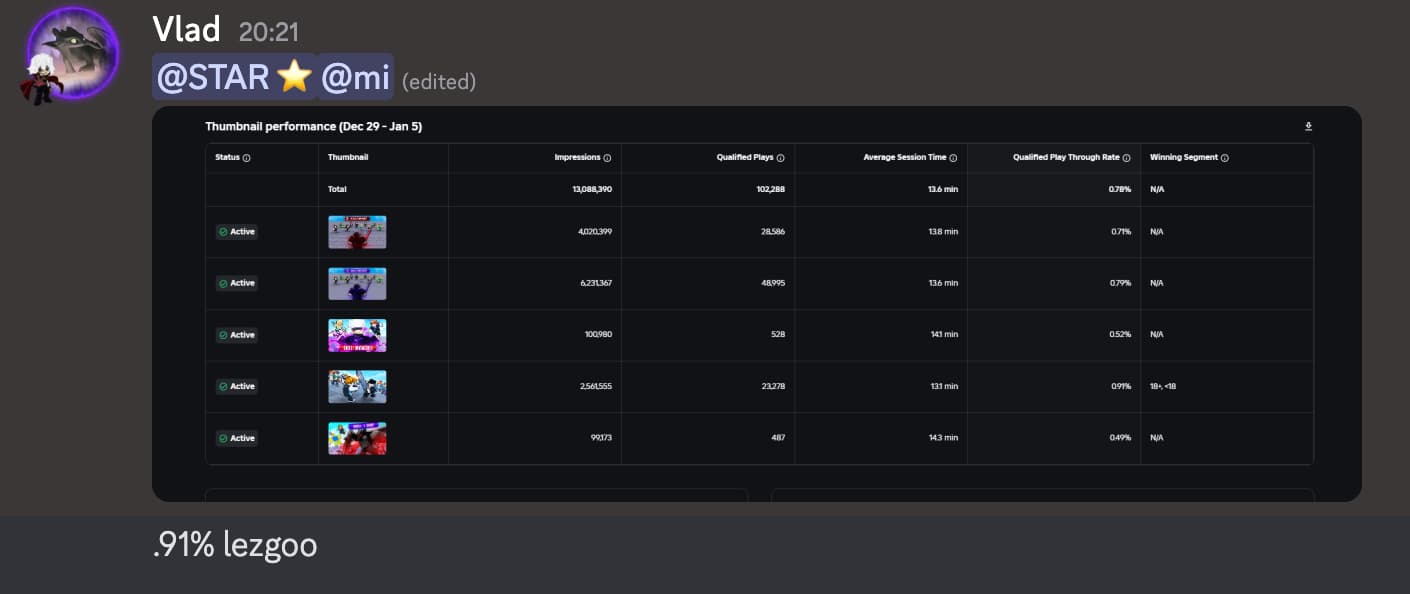The width and height of the screenshot is (1410, 594).
Task: Click Active status badge in the 6,231,367 impressions row
Action: (237, 283)
